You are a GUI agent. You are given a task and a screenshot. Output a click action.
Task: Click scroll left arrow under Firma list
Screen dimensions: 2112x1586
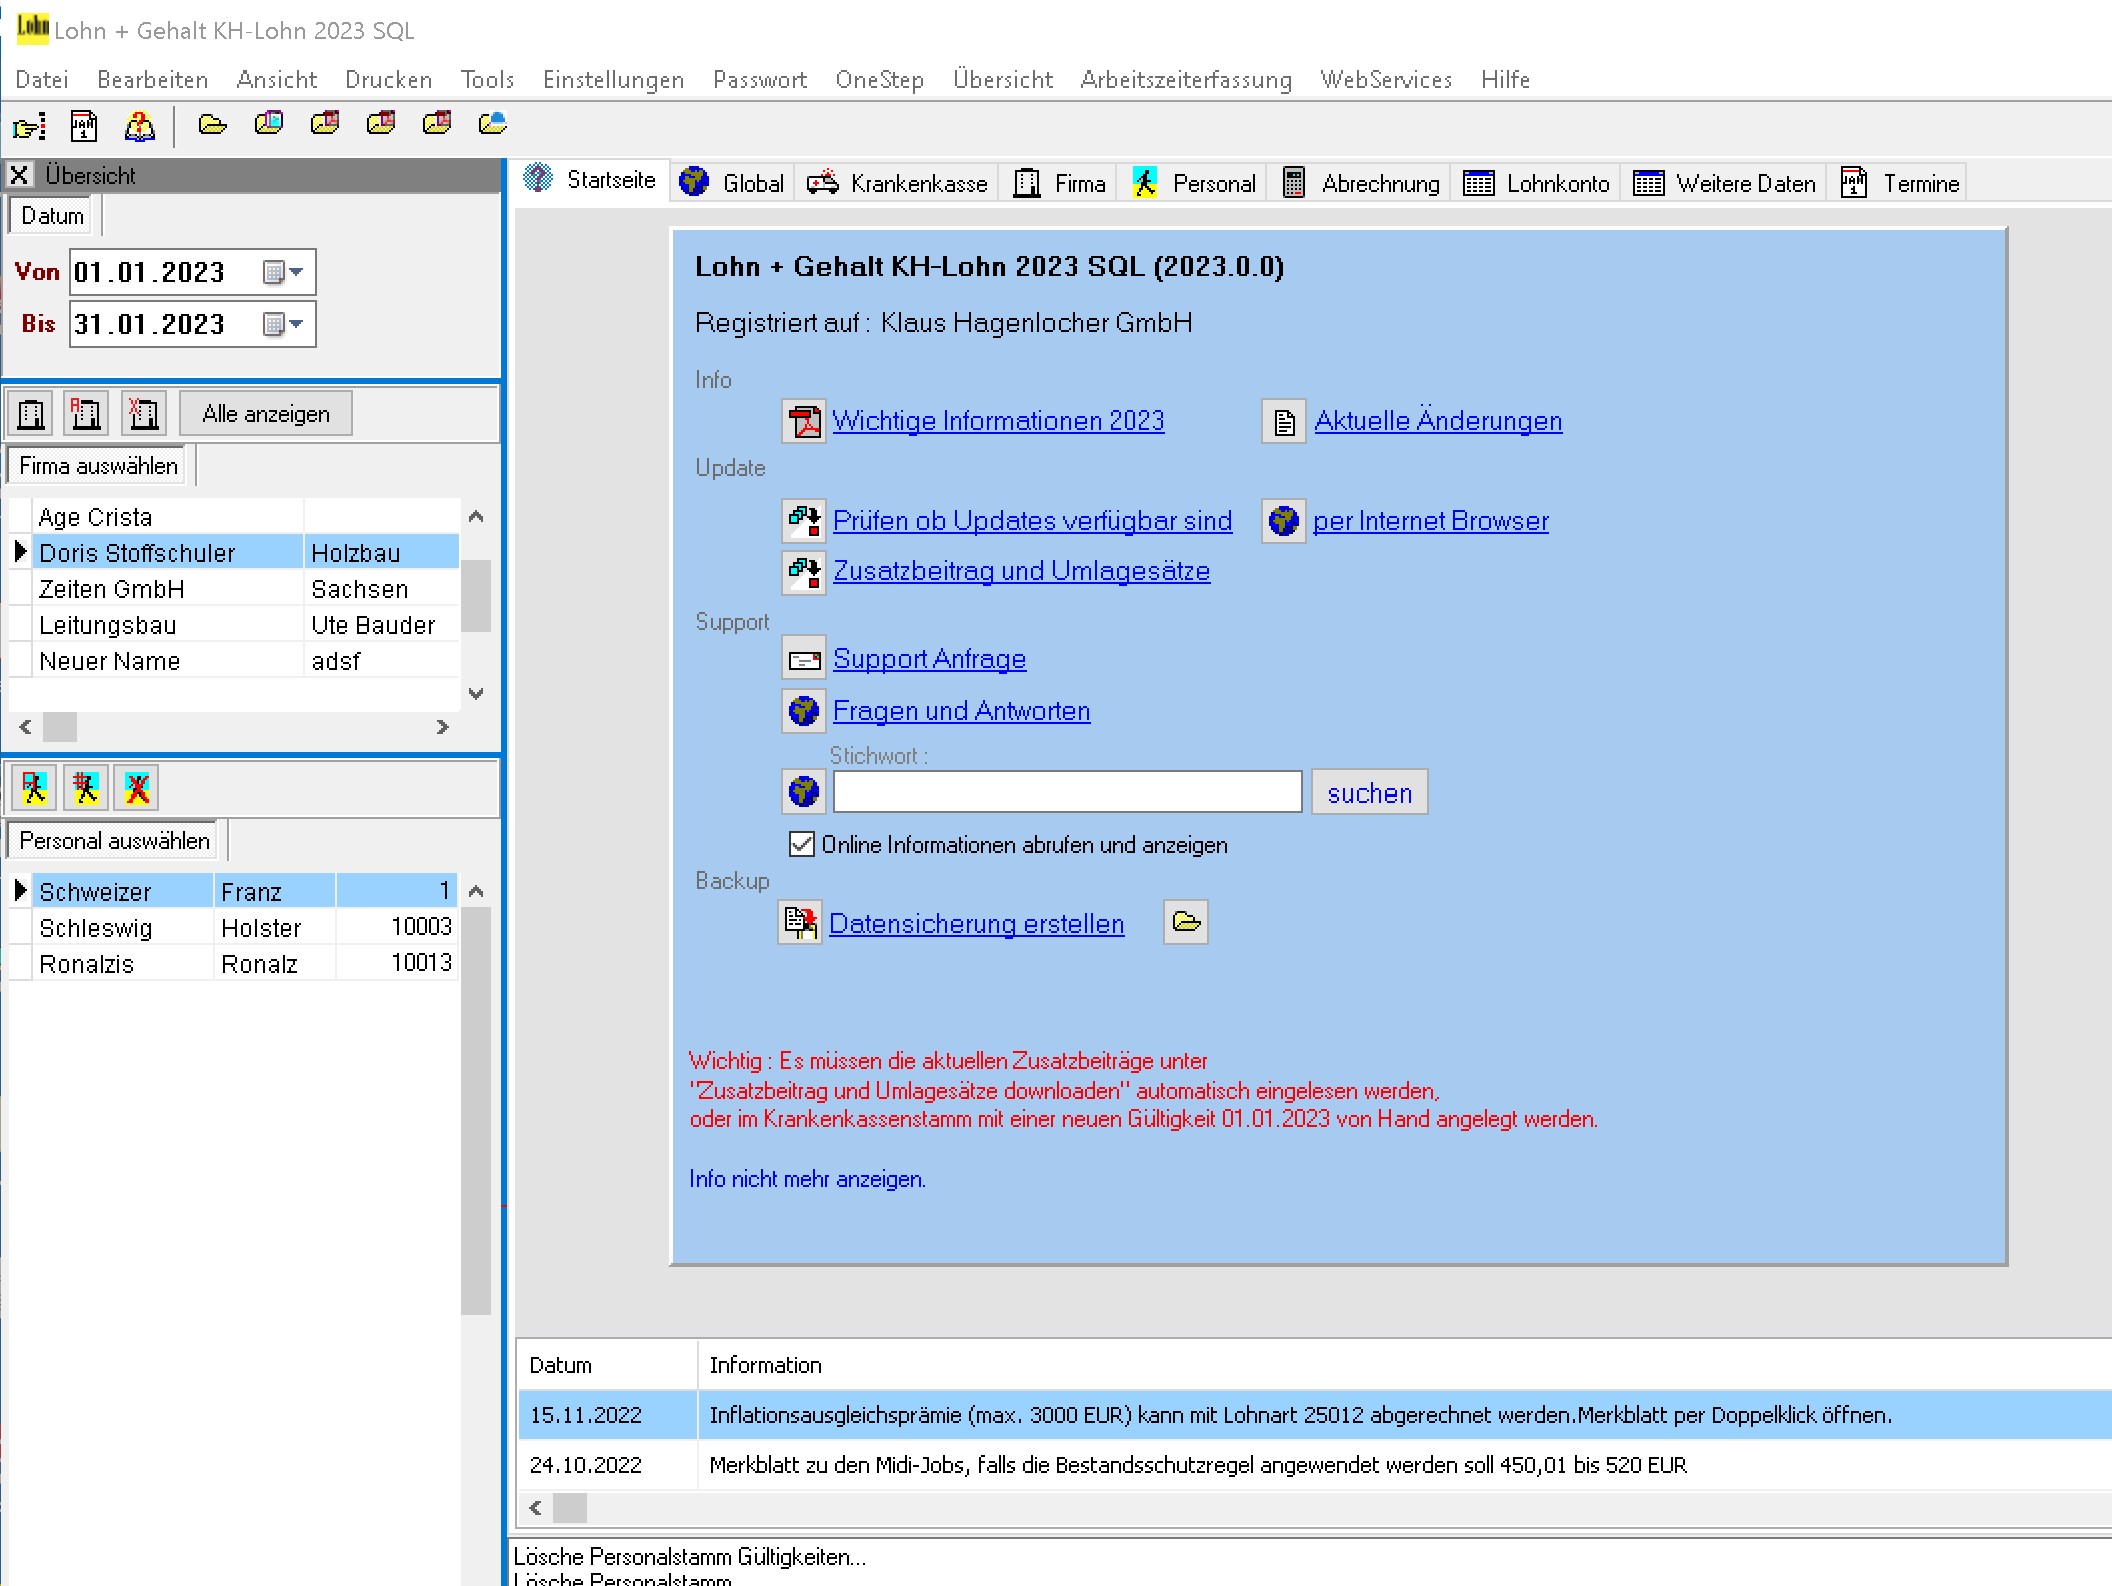click(x=25, y=727)
